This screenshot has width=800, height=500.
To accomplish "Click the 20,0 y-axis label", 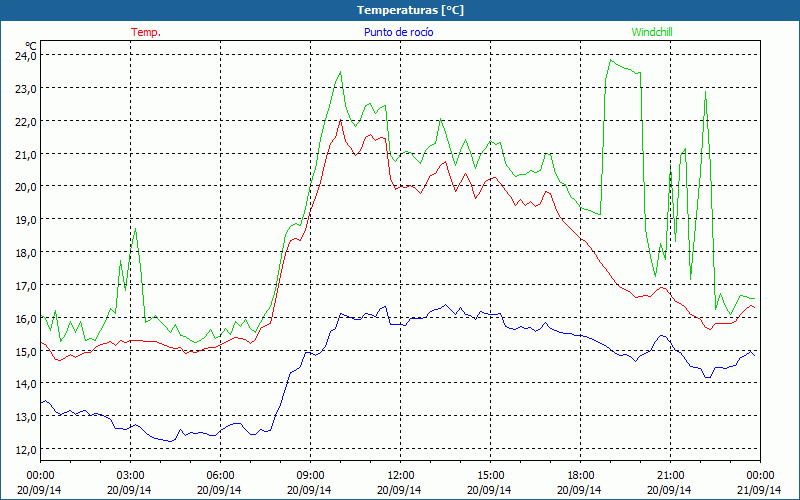I will tap(26, 187).
